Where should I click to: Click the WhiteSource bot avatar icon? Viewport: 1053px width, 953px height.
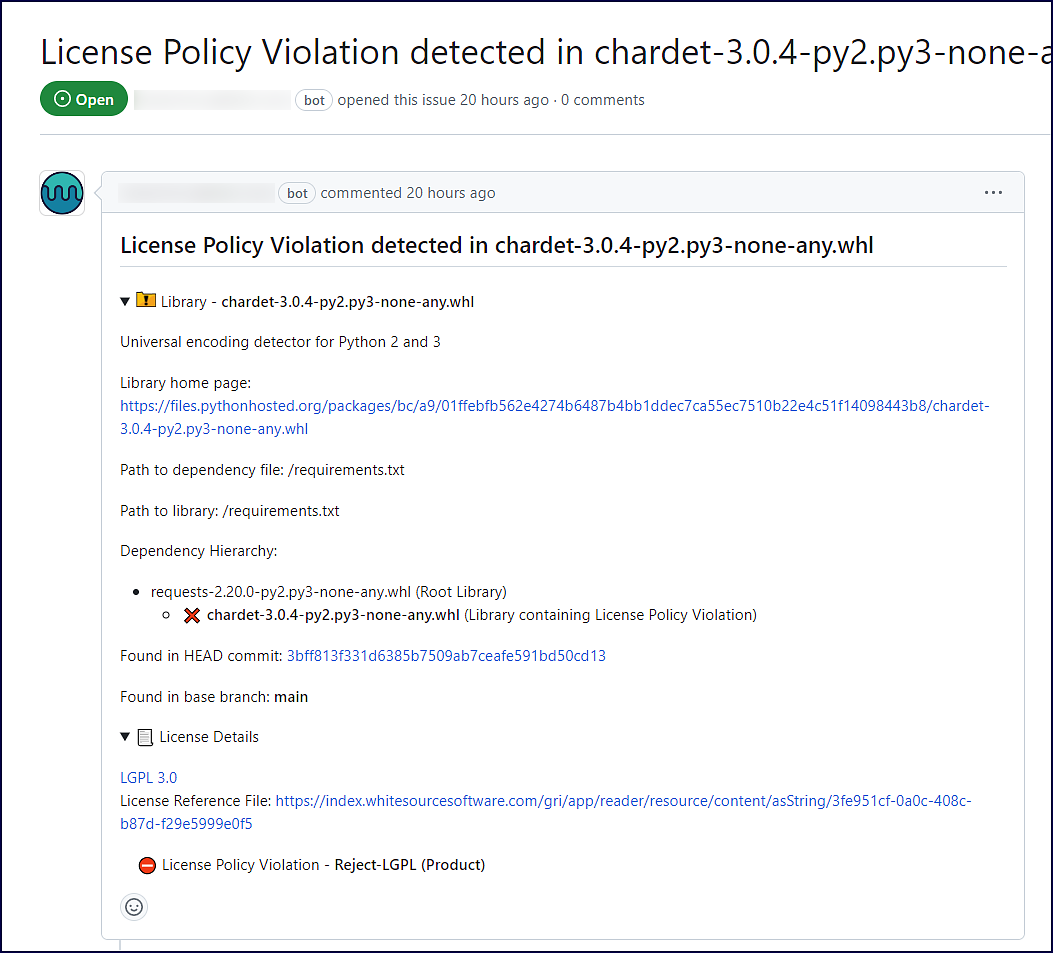tap(62, 193)
